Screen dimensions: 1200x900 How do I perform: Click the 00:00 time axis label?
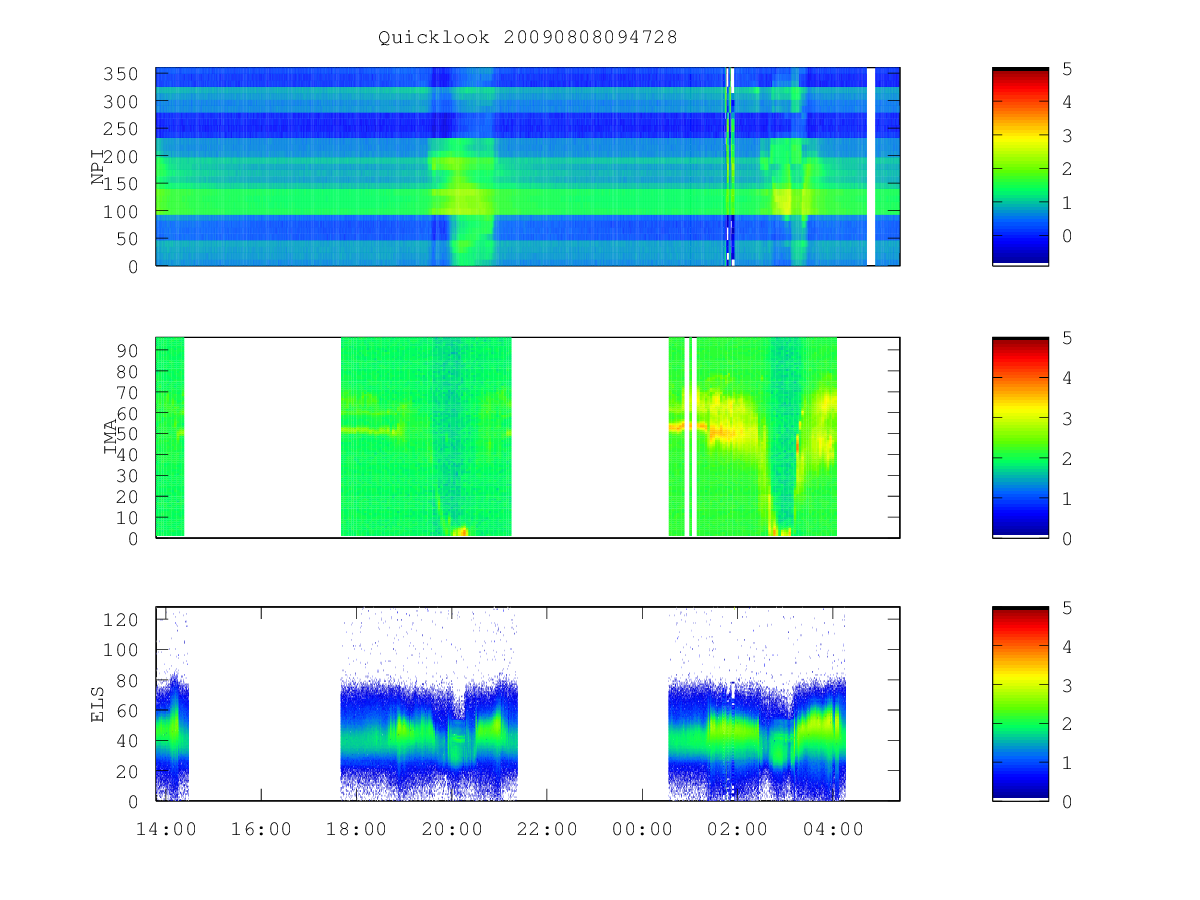(643, 829)
